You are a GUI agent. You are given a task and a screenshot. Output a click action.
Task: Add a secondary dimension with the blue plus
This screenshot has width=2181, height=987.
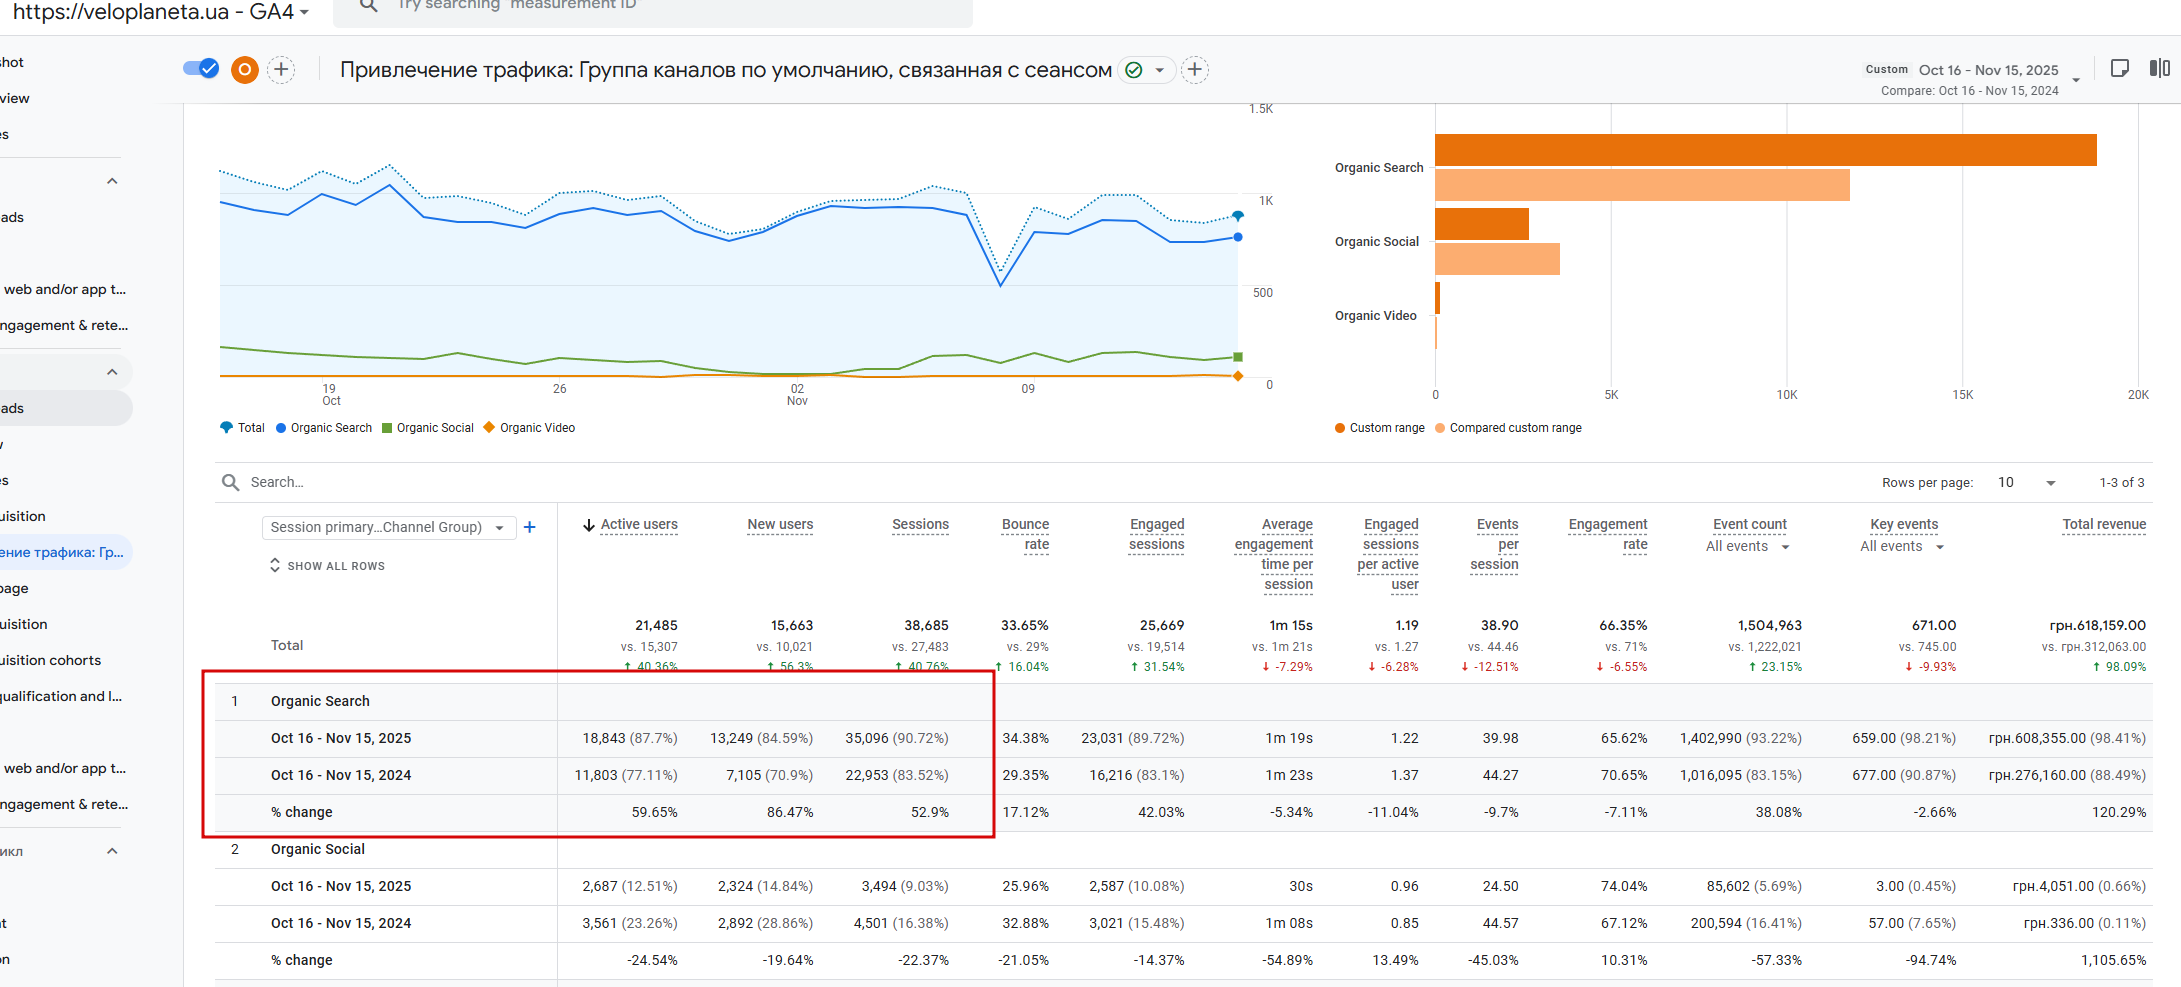pos(530,527)
